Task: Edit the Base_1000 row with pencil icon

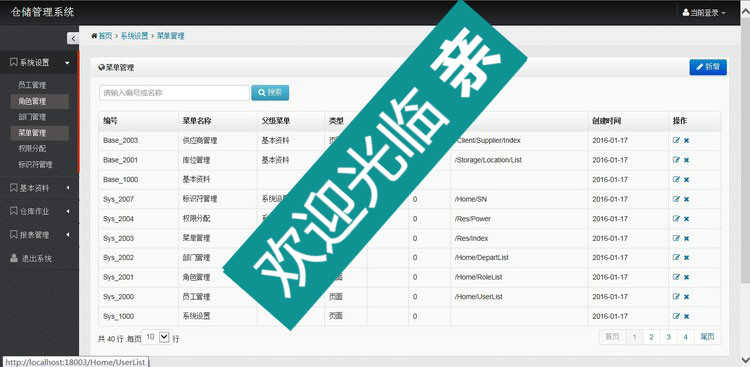Action: (x=676, y=179)
